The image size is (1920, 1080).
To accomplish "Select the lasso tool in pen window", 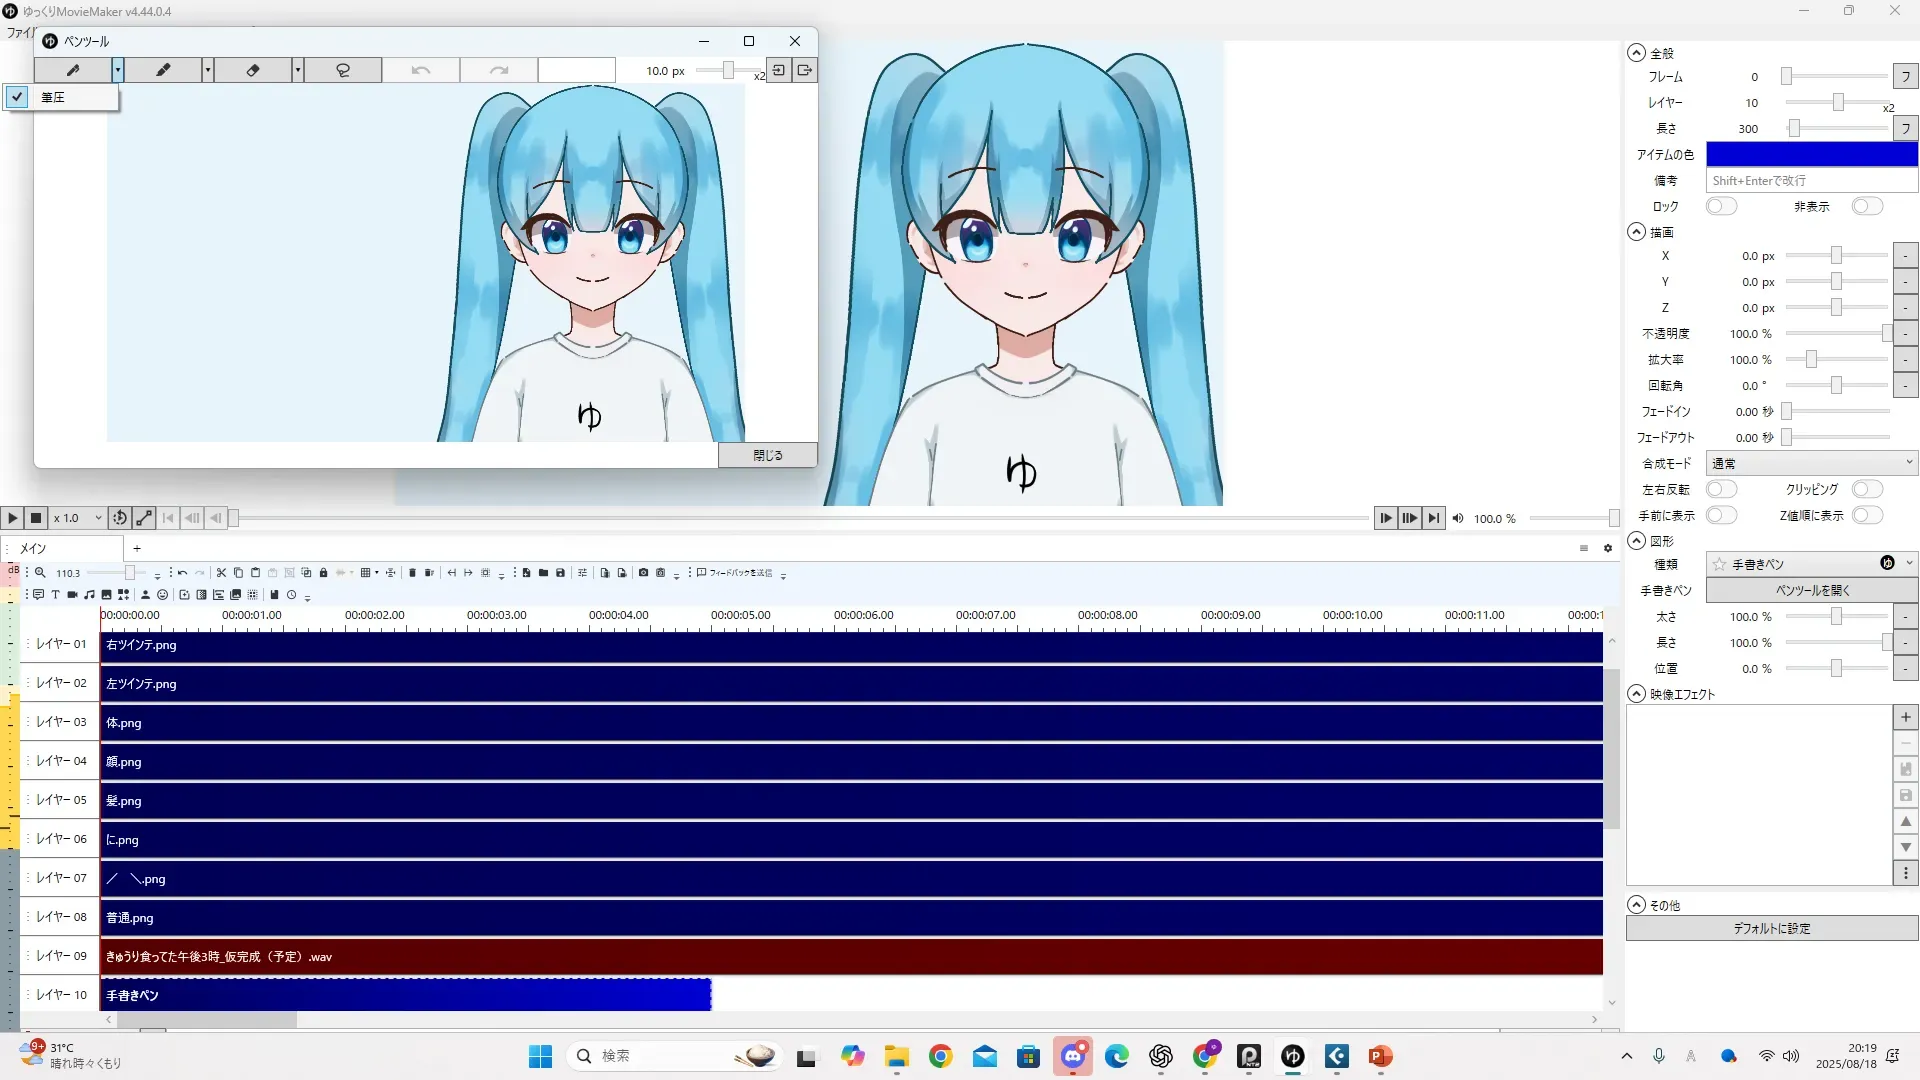I will point(342,70).
